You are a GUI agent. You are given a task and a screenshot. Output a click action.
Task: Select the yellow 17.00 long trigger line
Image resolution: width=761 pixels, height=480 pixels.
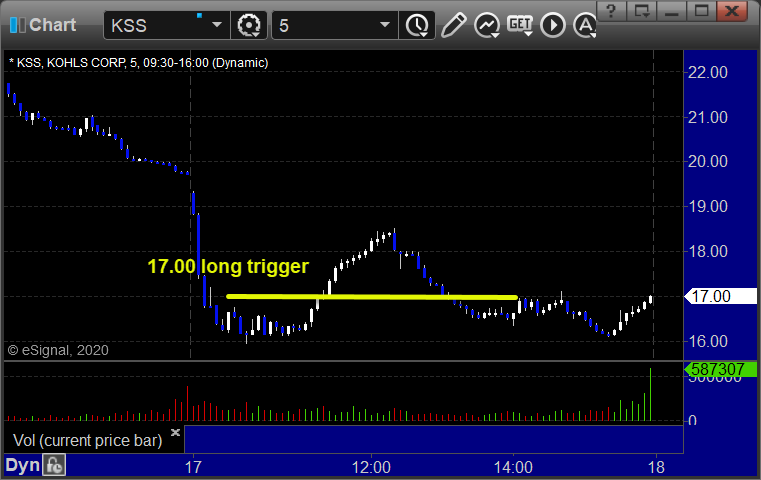click(372, 297)
